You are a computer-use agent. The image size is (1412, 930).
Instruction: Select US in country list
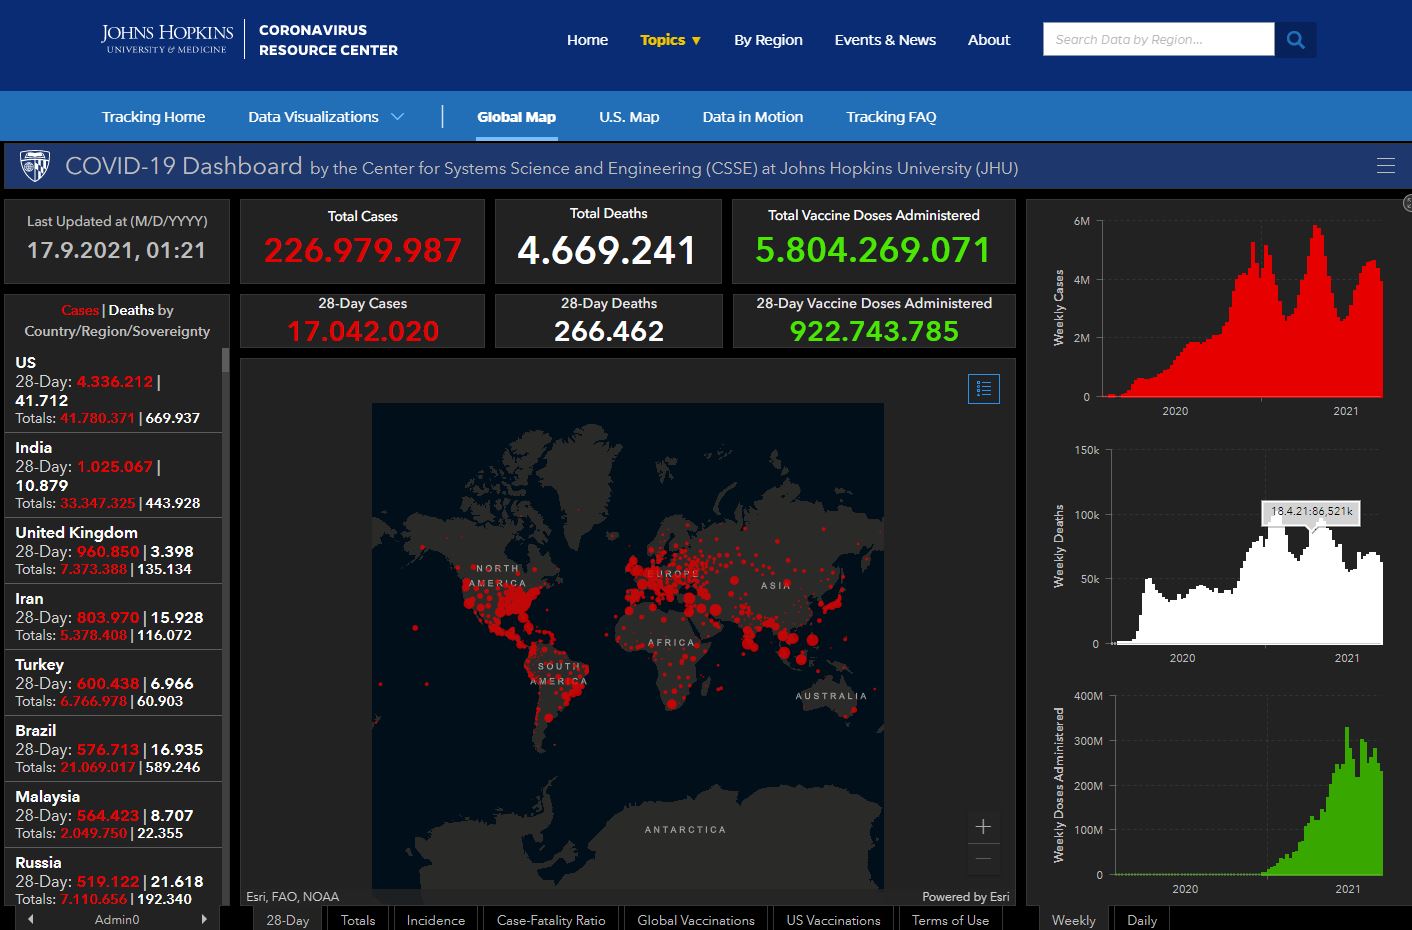coord(113,389)
